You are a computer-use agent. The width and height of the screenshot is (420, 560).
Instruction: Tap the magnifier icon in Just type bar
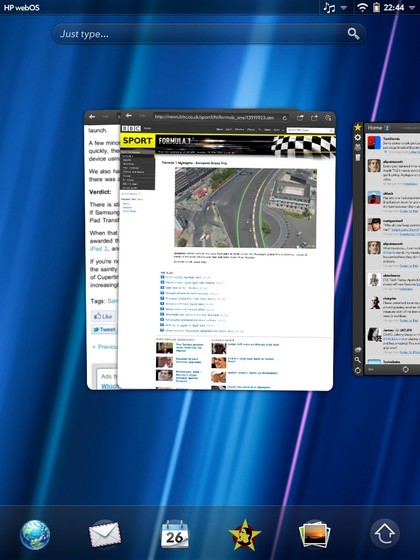353,34
